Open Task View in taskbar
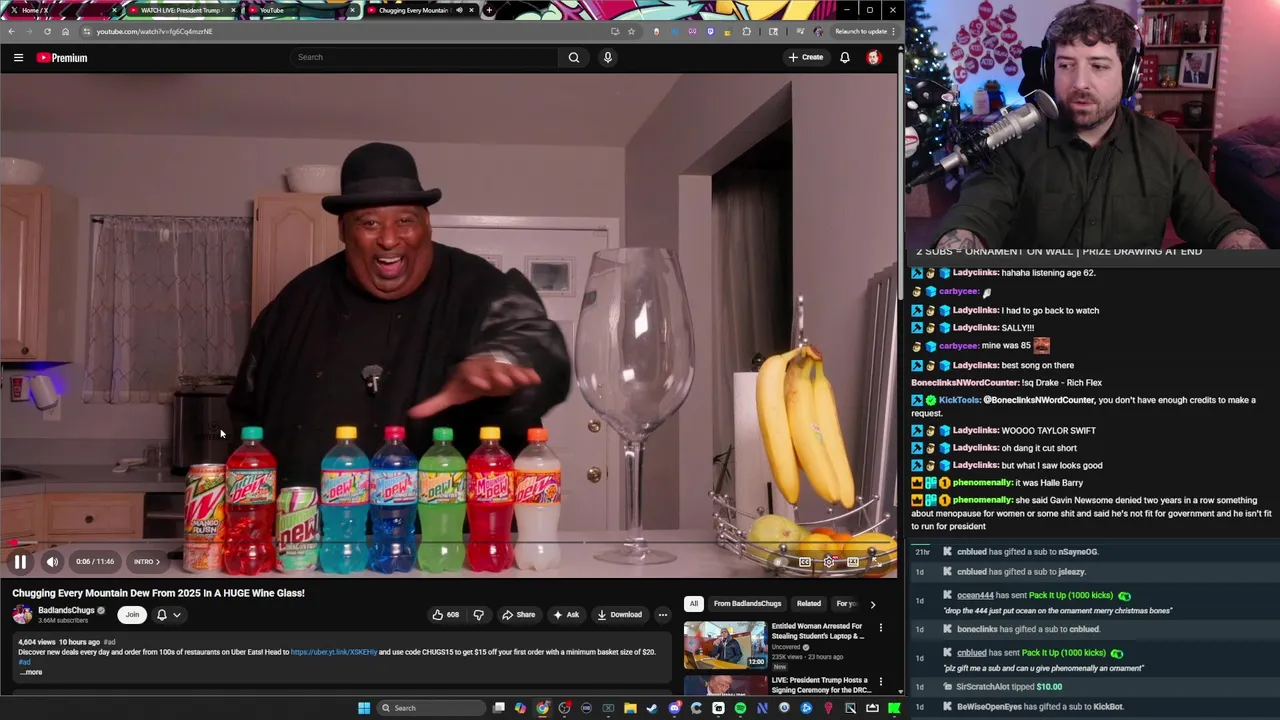 (x=499, y=708)
